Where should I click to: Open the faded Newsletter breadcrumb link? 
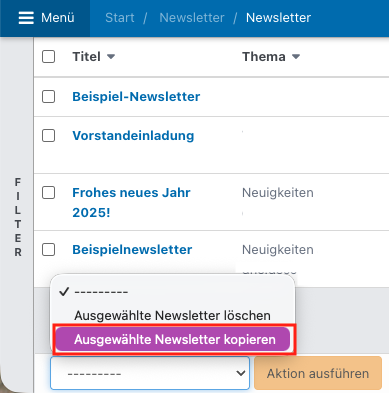[x=192, y=18]
